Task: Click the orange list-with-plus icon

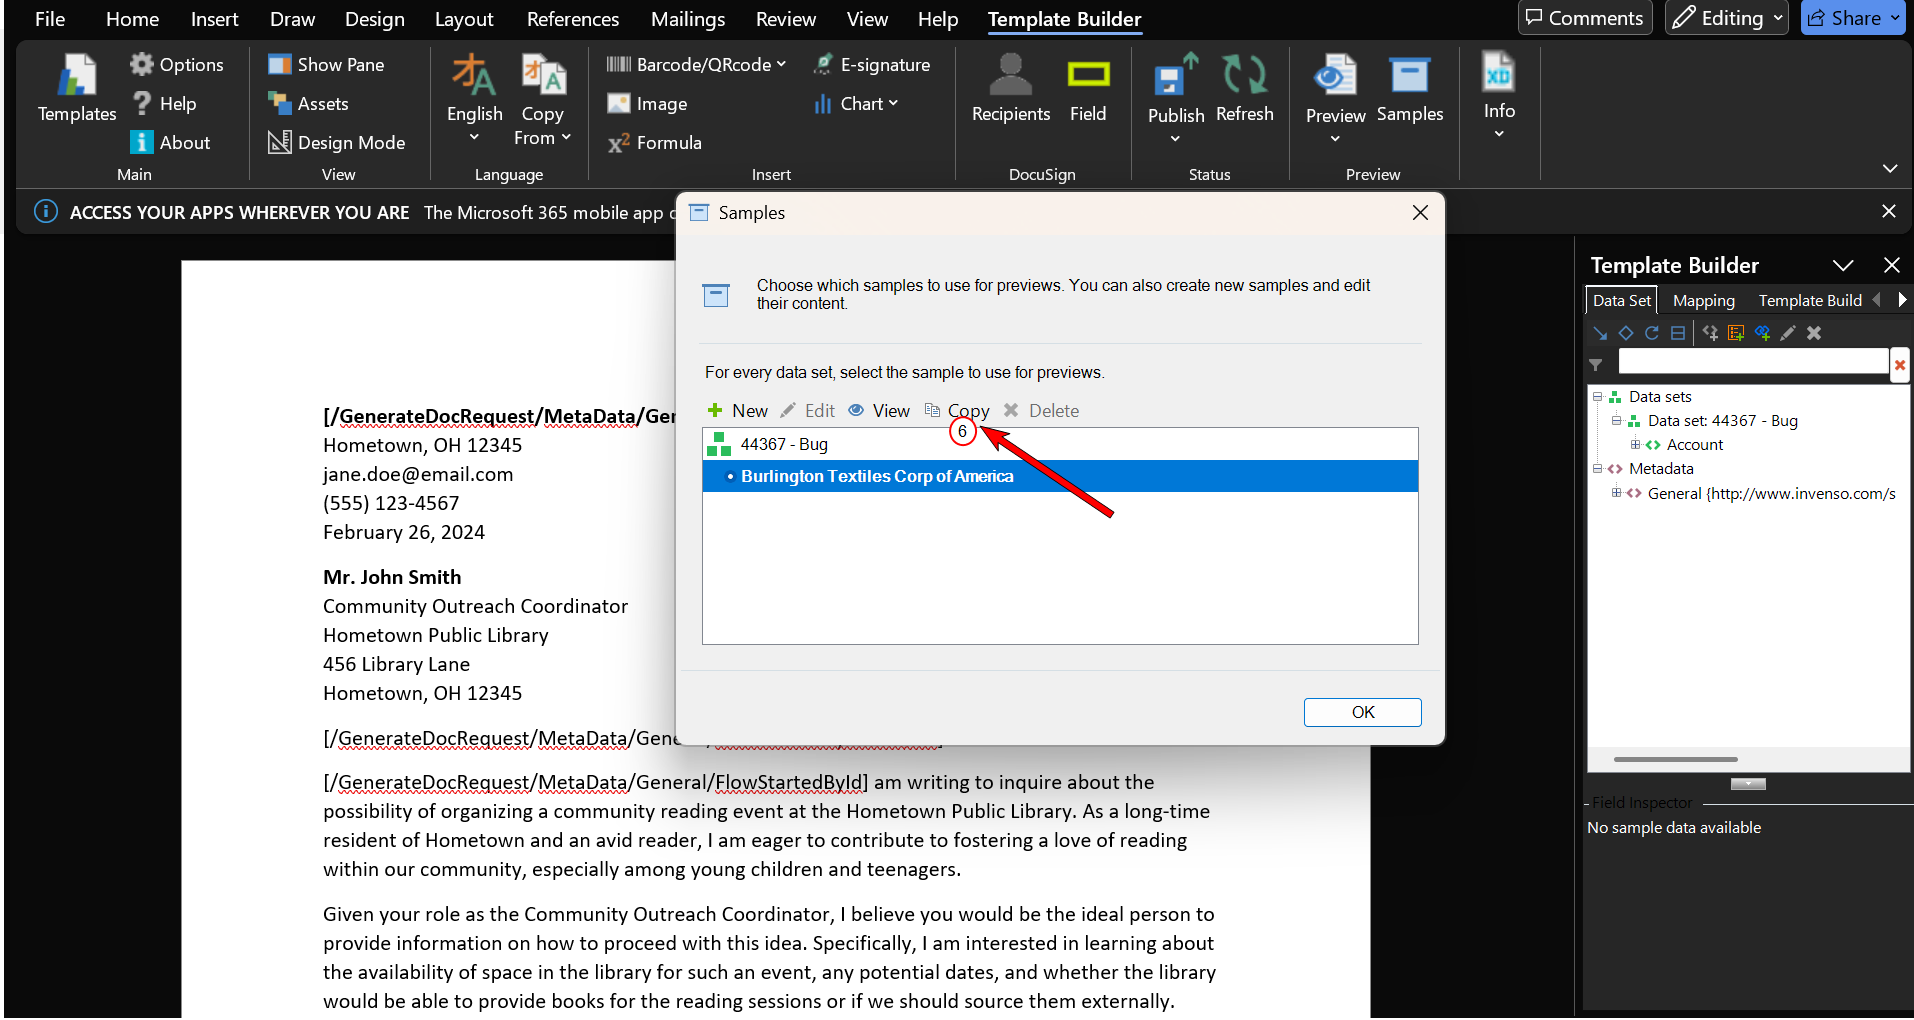Action: pos(1736,333)
